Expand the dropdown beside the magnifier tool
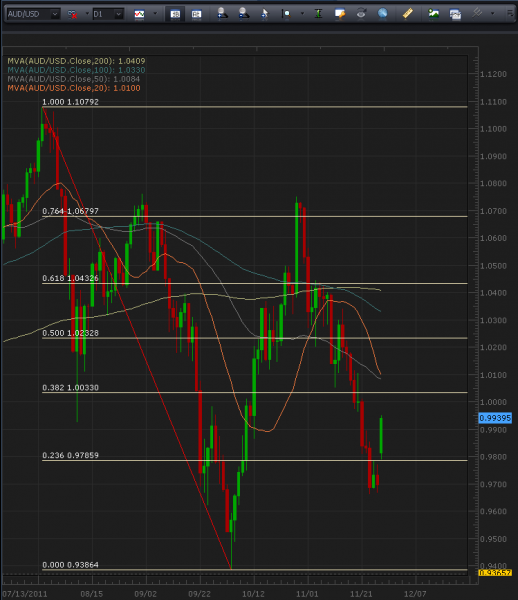The image size is (518, 600). tap(302, 14)
